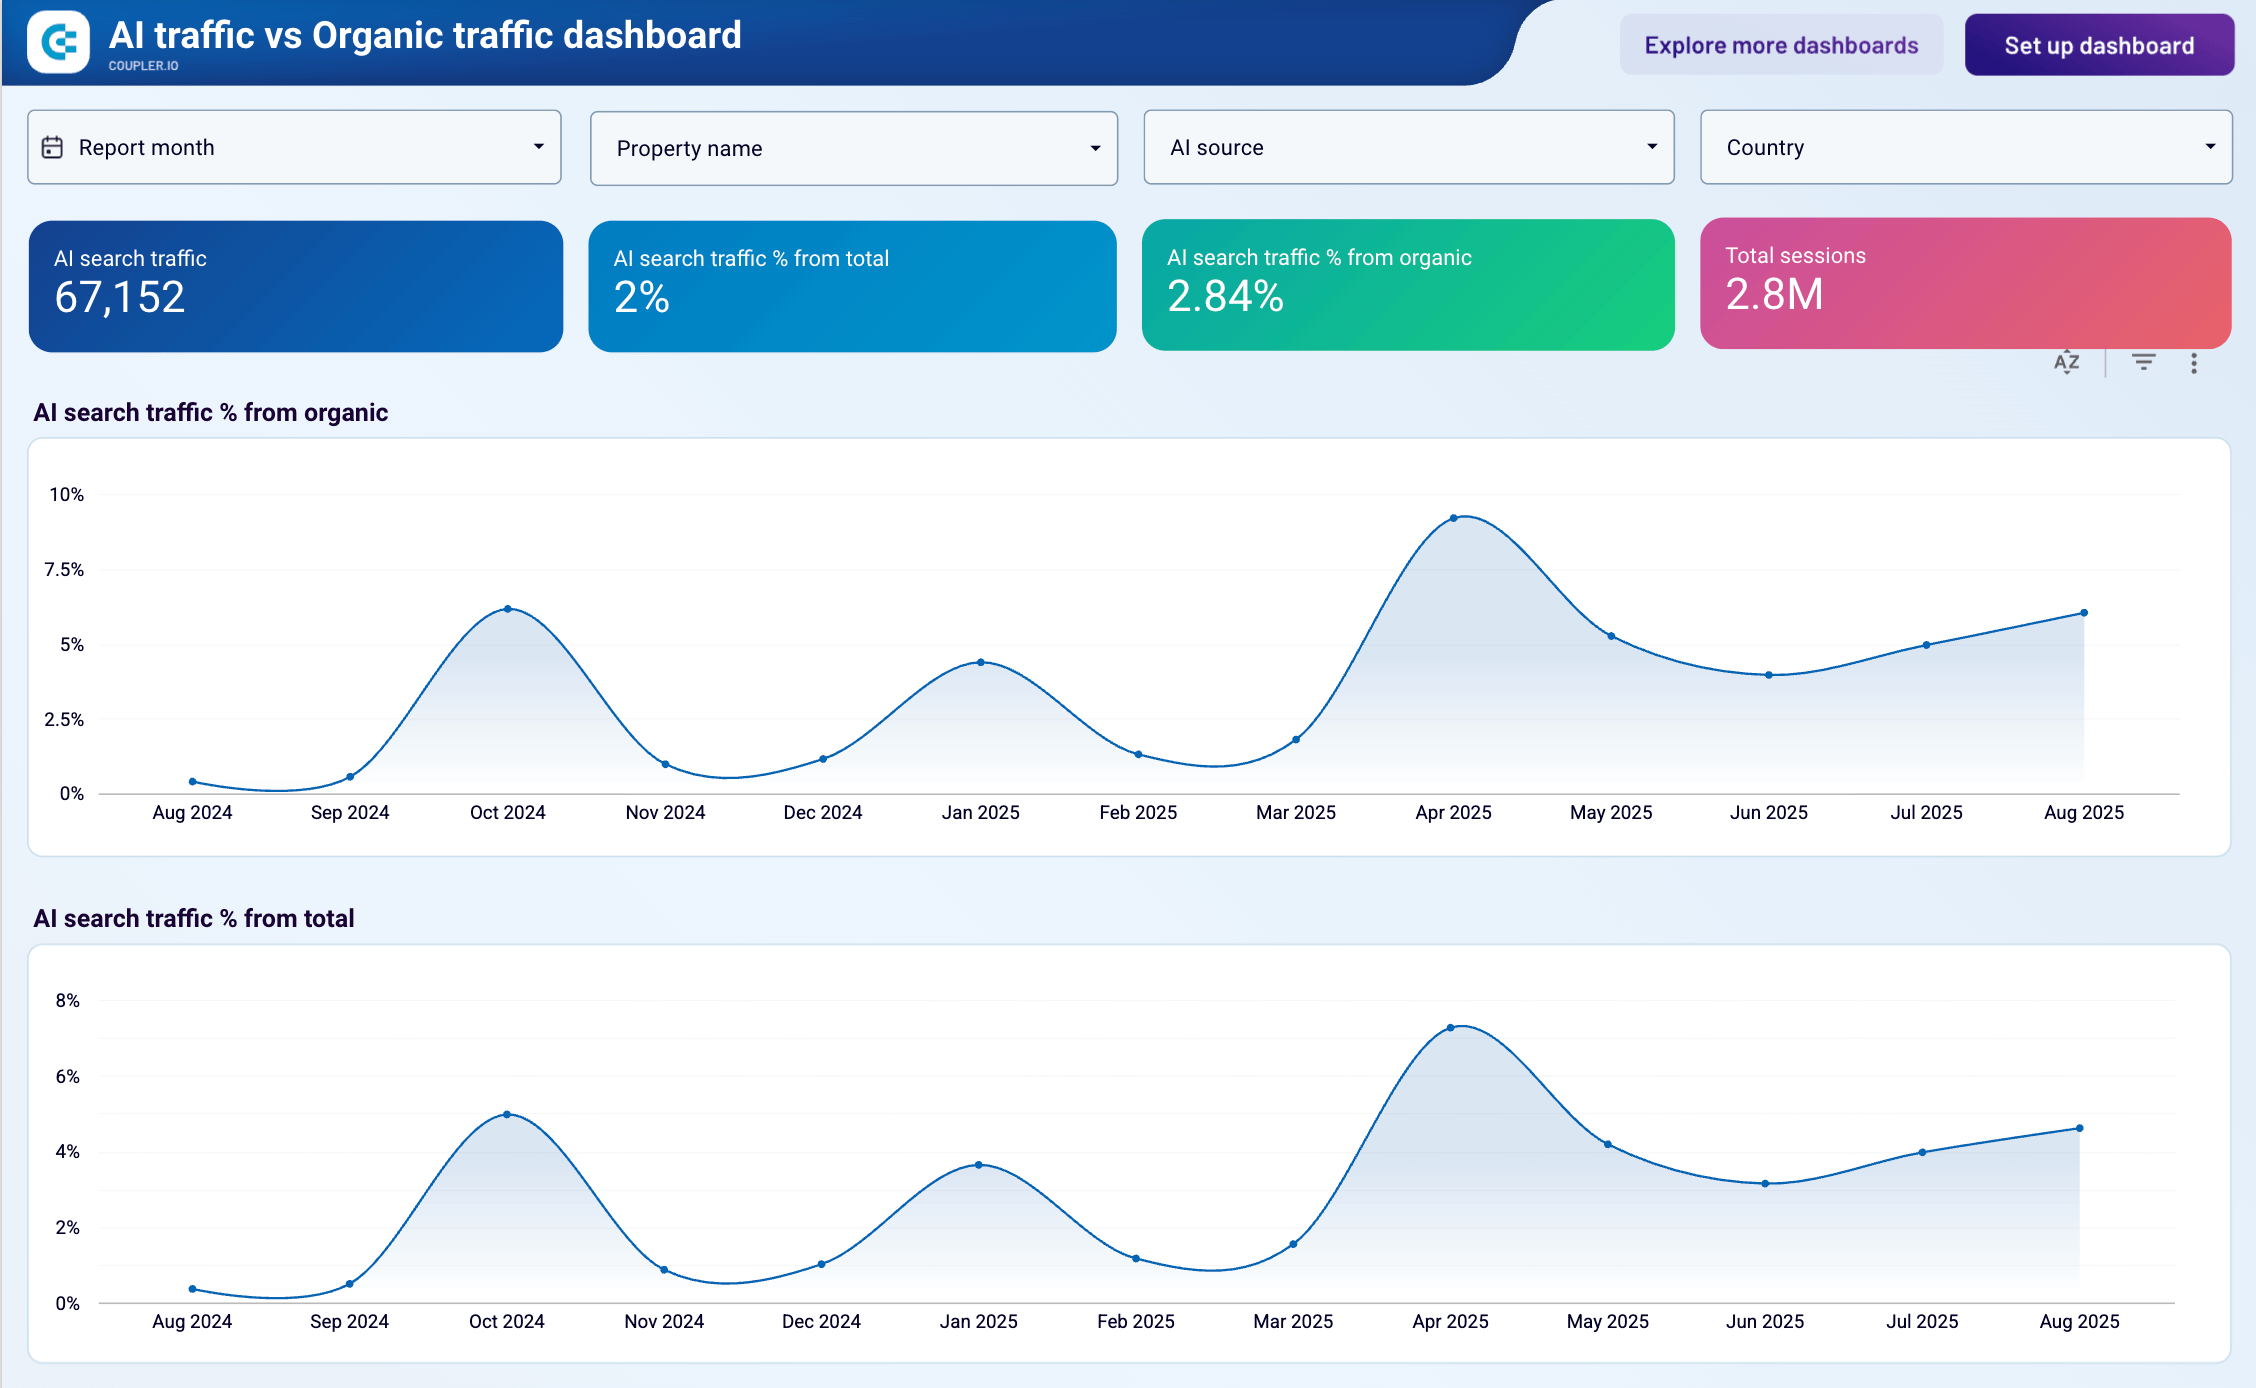Open the AI source dropdown
This screenshot has height=1388, width=2256.
click(1408, 147)
